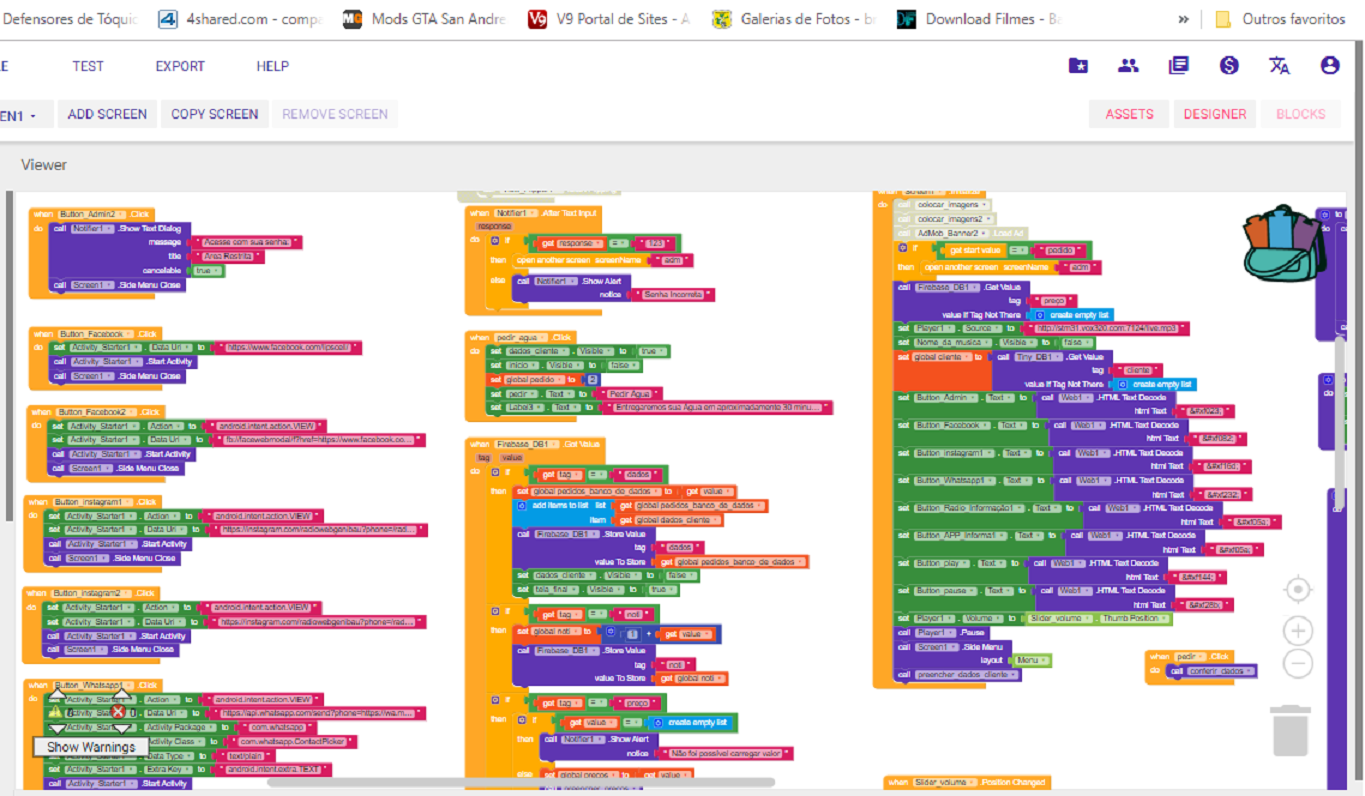
Task: Open the documentation library icon
Action: click(x=1178, y=64)
